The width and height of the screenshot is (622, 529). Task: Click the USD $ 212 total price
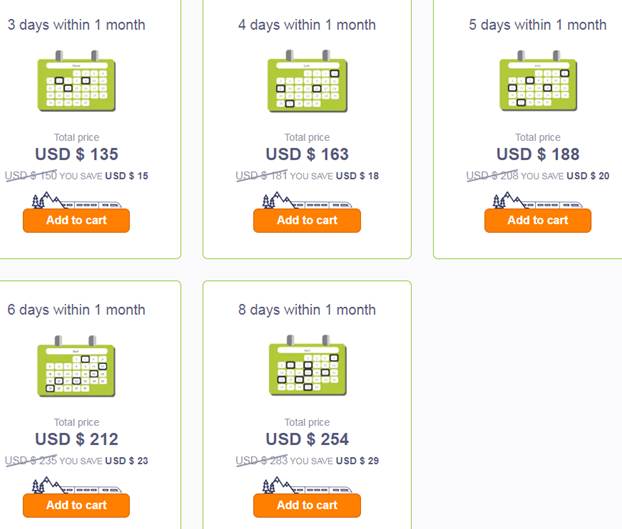point(77,439)
